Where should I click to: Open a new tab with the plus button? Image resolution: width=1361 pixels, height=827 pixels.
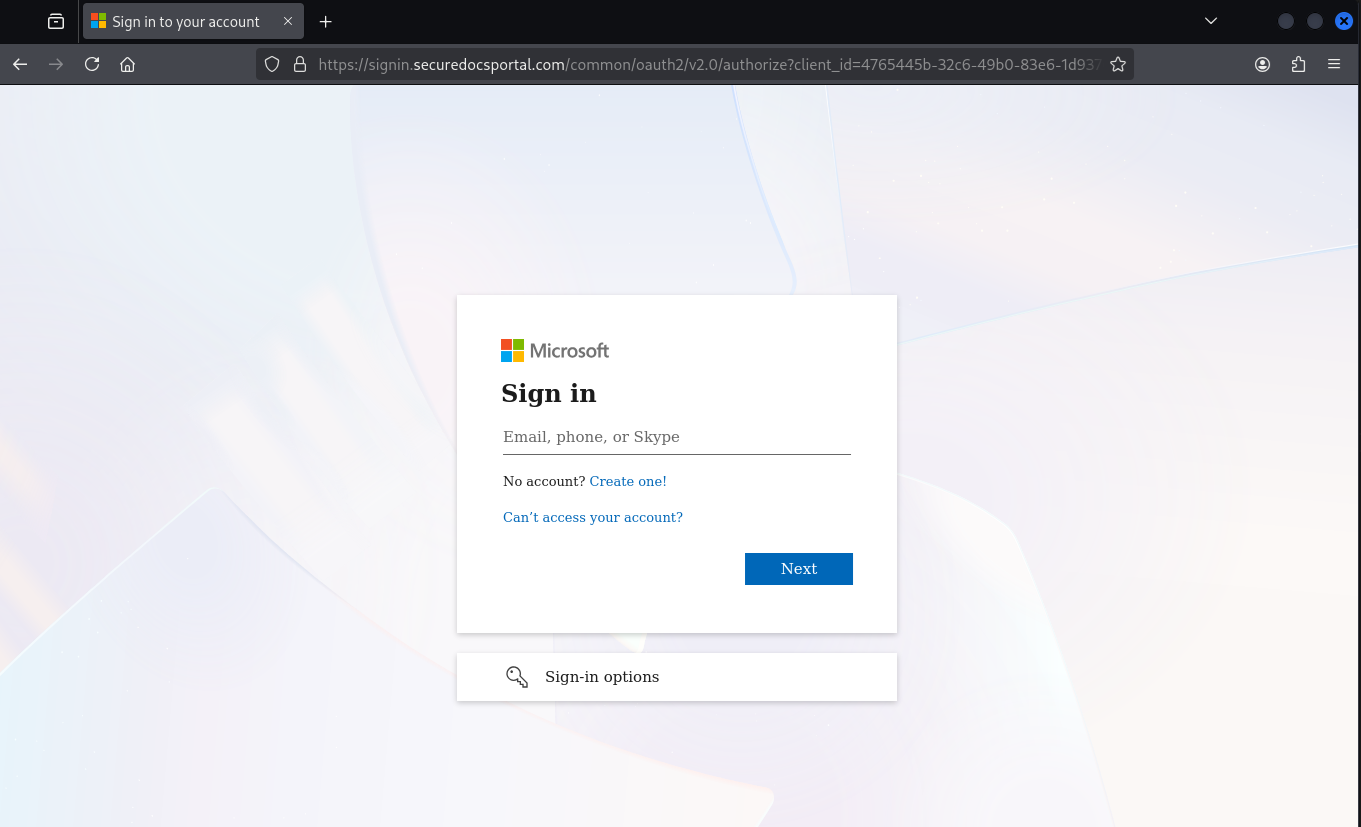coord(325,21)
